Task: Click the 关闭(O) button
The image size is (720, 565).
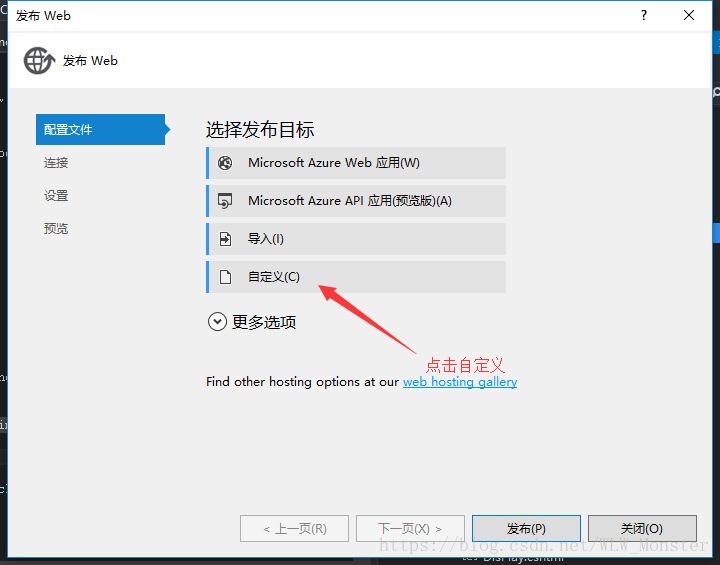Action: [642, 529]
